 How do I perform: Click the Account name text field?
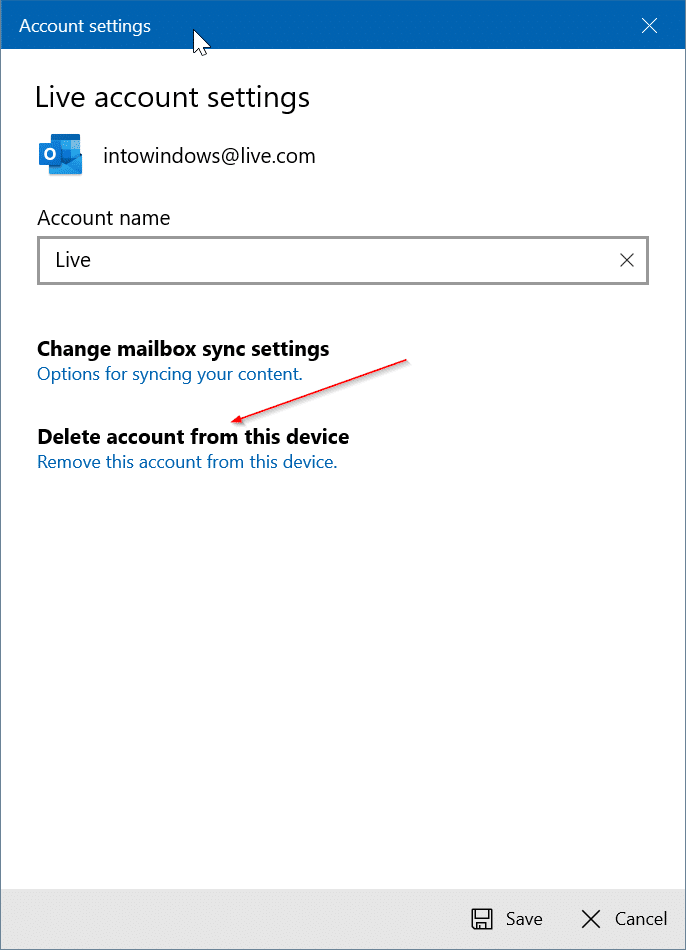[x=343, y=260]
